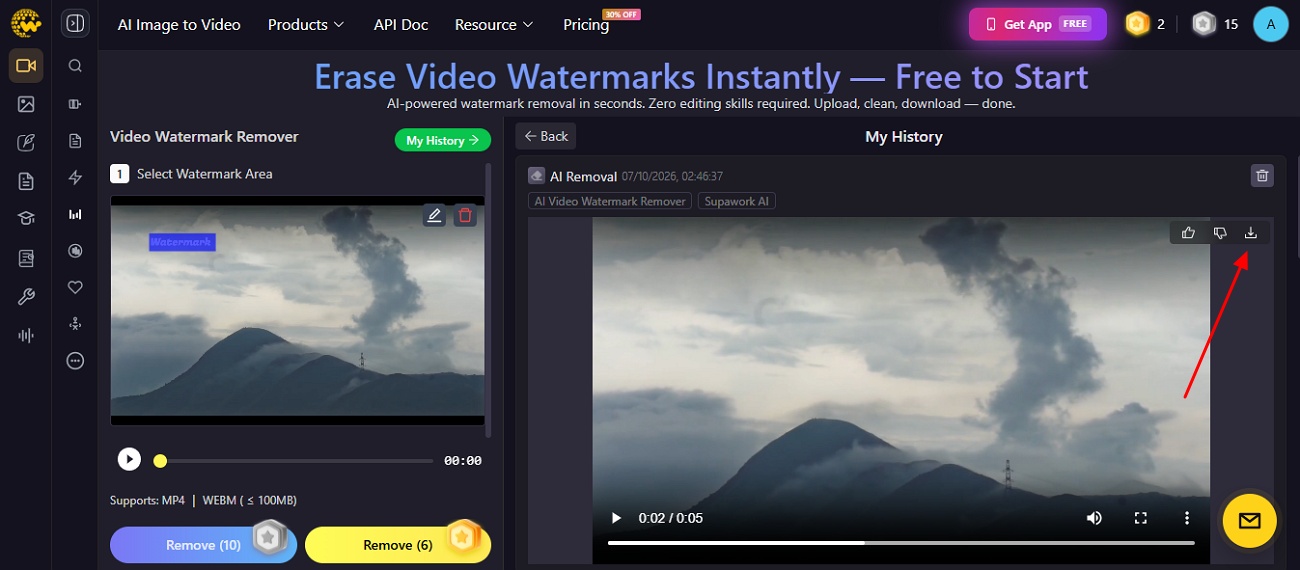Edit the watermark selection with pencil icon
Screen dimensions: 1300x570
[434, 215]
